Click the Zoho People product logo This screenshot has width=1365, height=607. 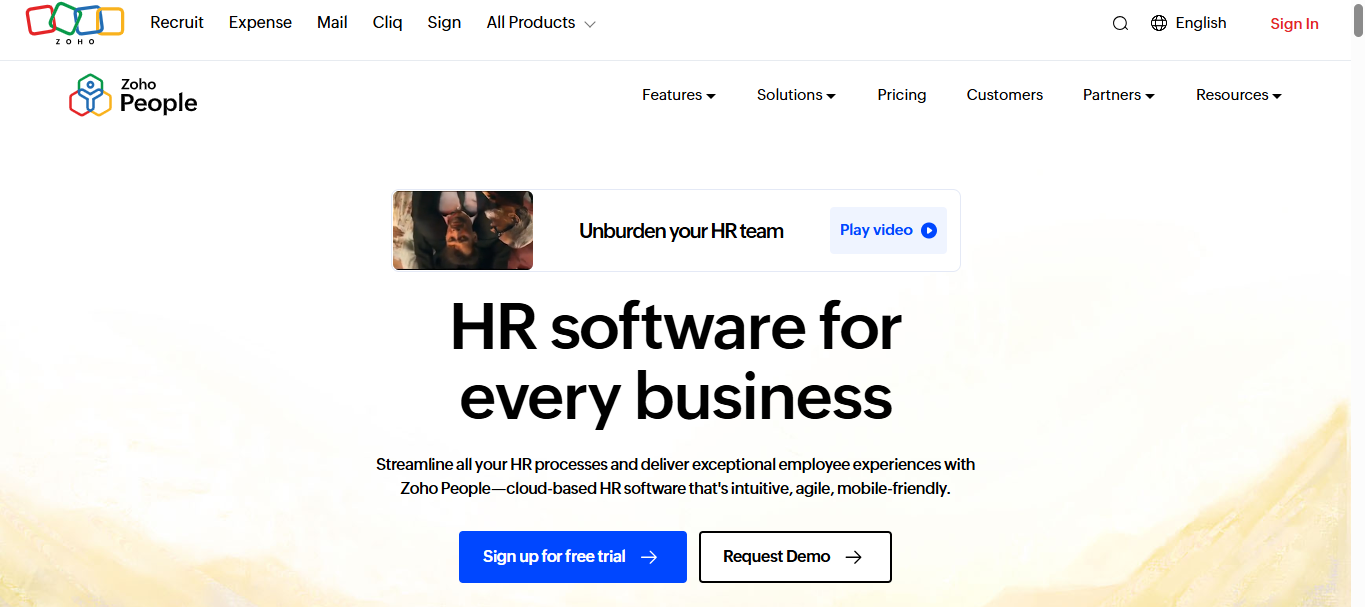coord(133,95)
